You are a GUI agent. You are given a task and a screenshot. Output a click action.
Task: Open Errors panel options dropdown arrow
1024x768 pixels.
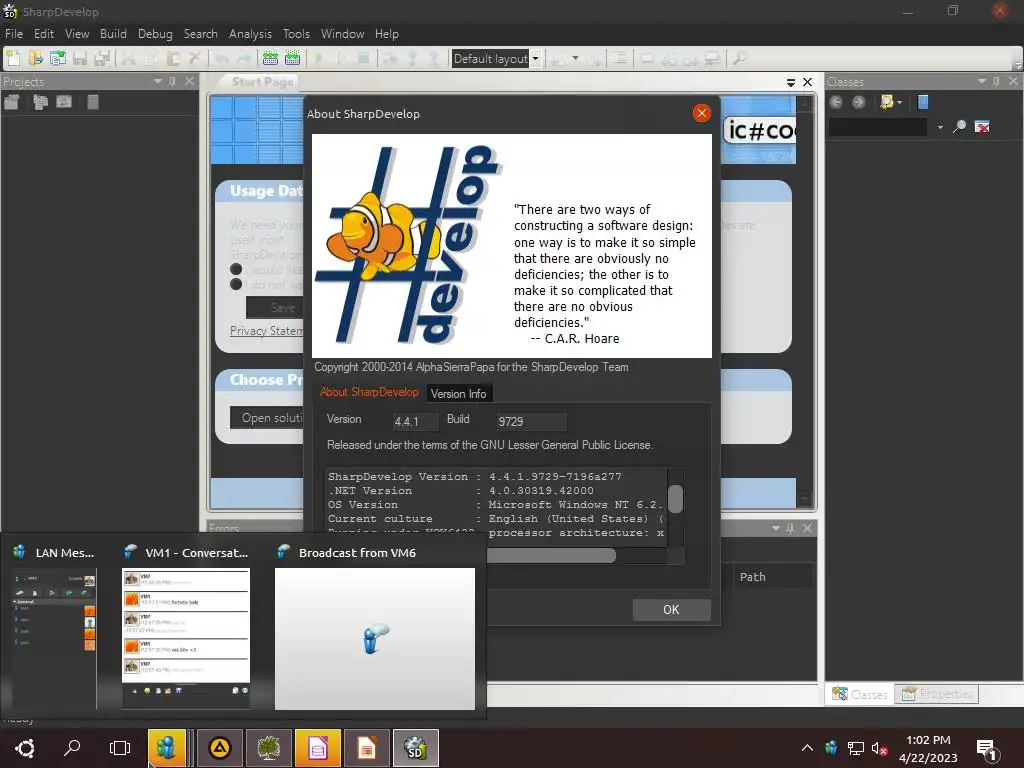[x=776, y=528]
